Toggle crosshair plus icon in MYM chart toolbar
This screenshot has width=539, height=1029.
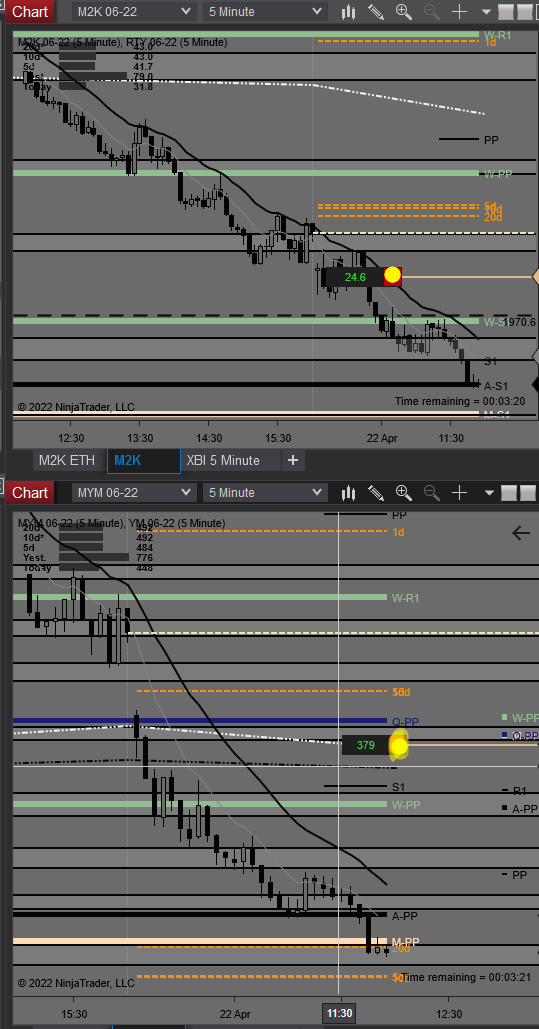click(460, 492)
